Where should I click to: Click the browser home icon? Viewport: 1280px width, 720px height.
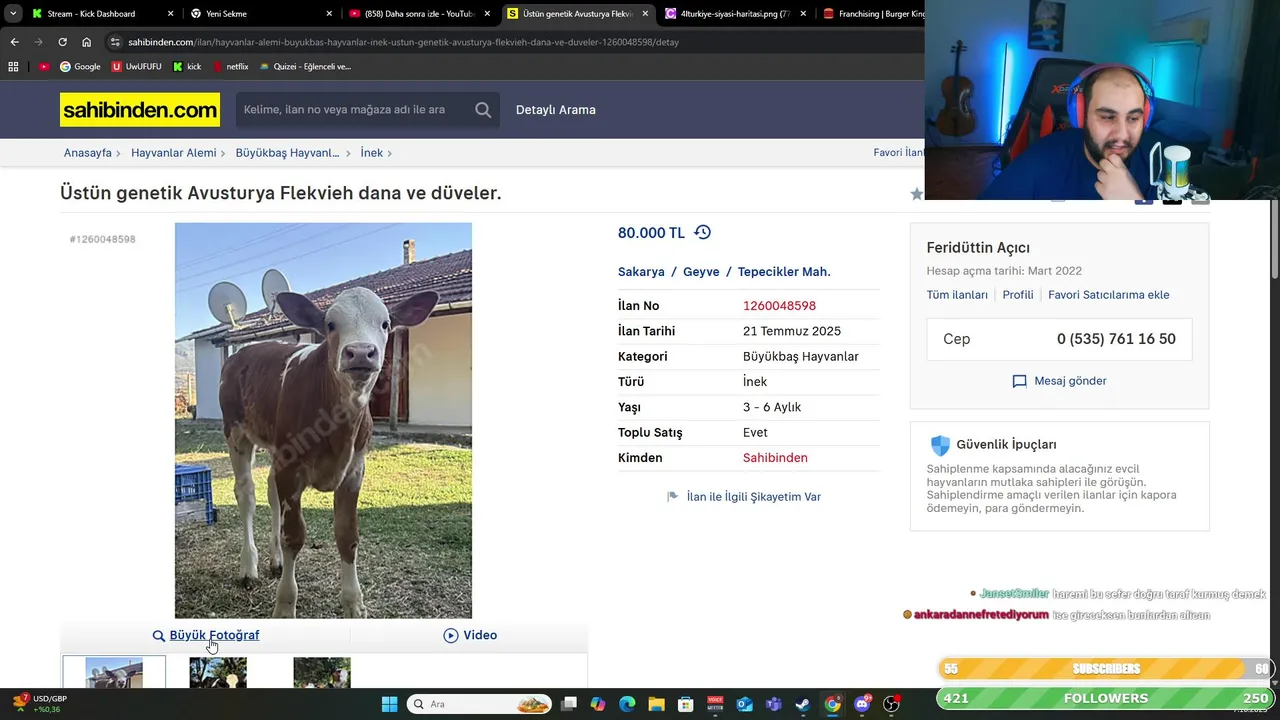click(x=86, y=42)
